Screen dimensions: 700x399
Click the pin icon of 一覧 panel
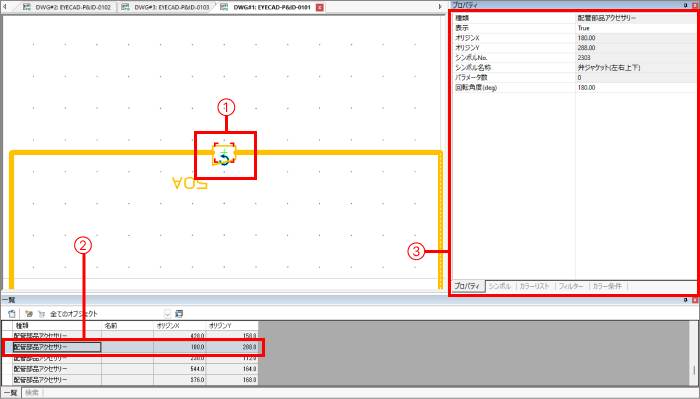(686, 300)
